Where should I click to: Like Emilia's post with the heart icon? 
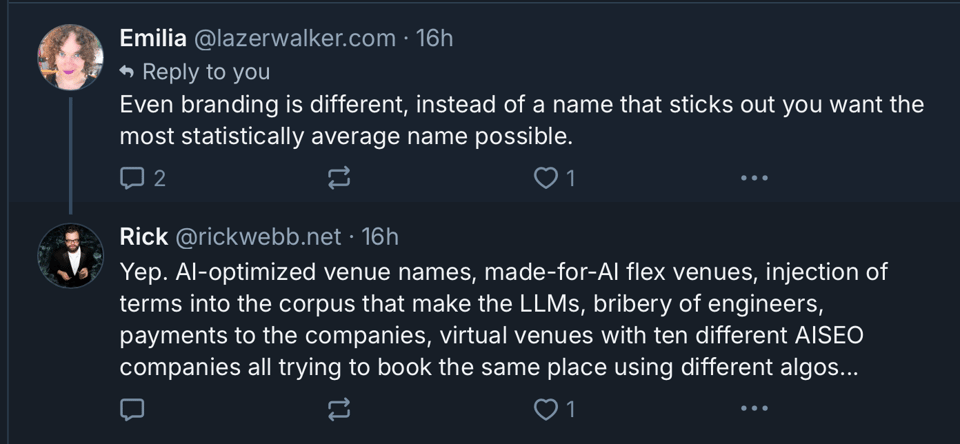click(546, 180)
